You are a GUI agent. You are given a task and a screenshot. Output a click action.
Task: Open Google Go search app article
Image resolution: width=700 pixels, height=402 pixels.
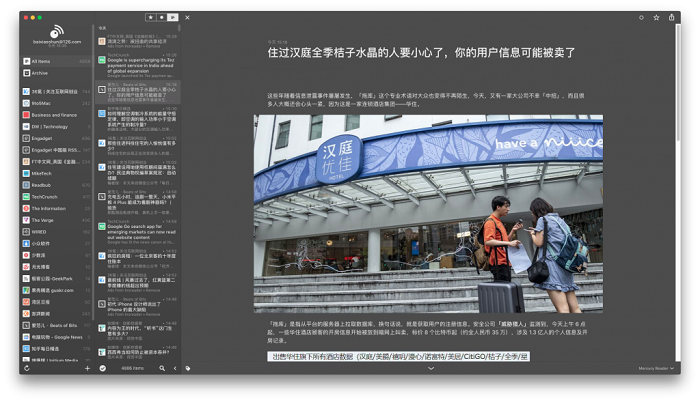(x=138, y=232)
